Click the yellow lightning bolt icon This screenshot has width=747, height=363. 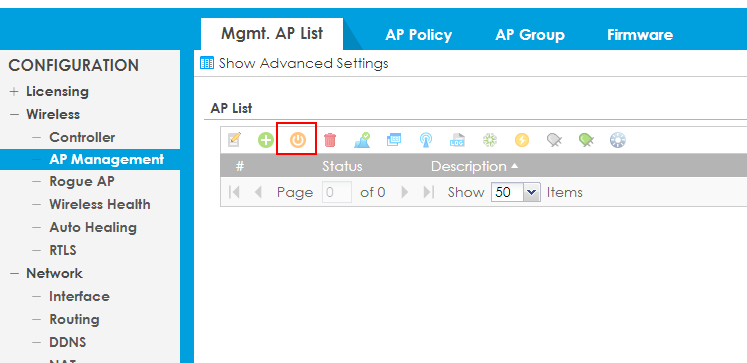(522, 140)
